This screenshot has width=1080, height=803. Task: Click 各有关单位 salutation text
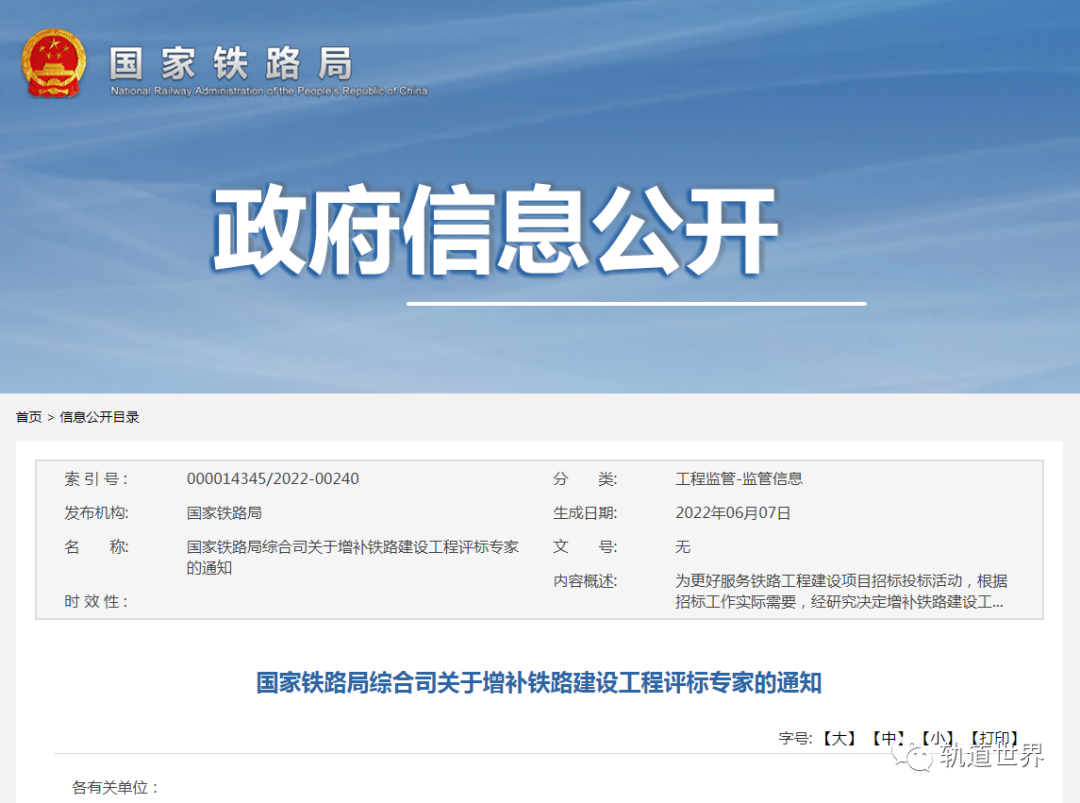pos(115,787)
